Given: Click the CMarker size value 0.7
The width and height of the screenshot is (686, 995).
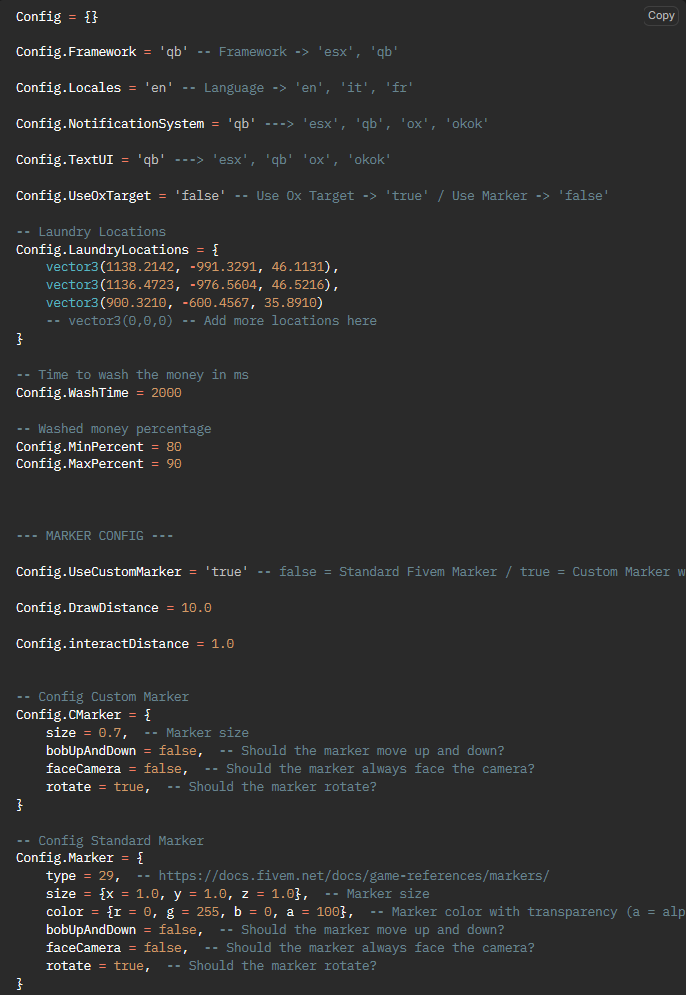Looking at the screenshot, I should tap(110, 733).
